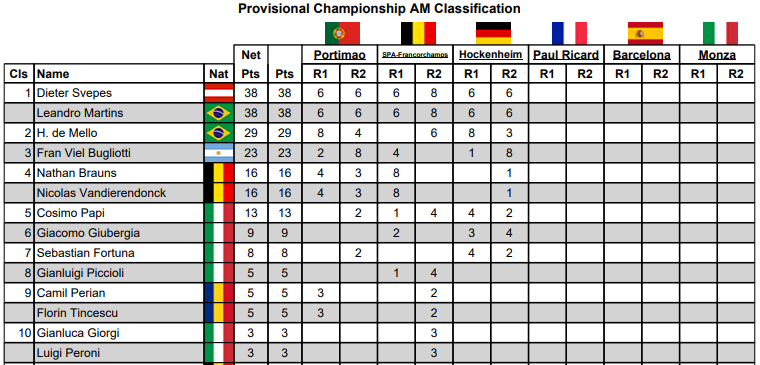Click Leandro Martins' Brazil flag
The height and width of the screenshot is (365, 760).
219,113
